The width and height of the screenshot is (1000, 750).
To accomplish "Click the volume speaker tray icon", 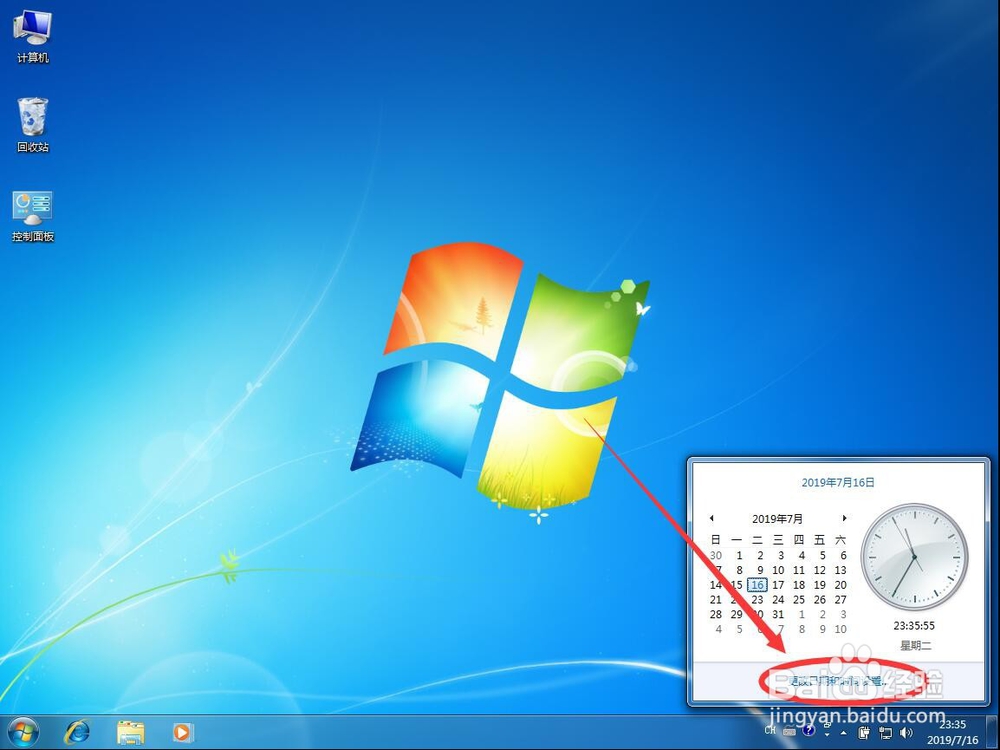I will pos(906,732).
